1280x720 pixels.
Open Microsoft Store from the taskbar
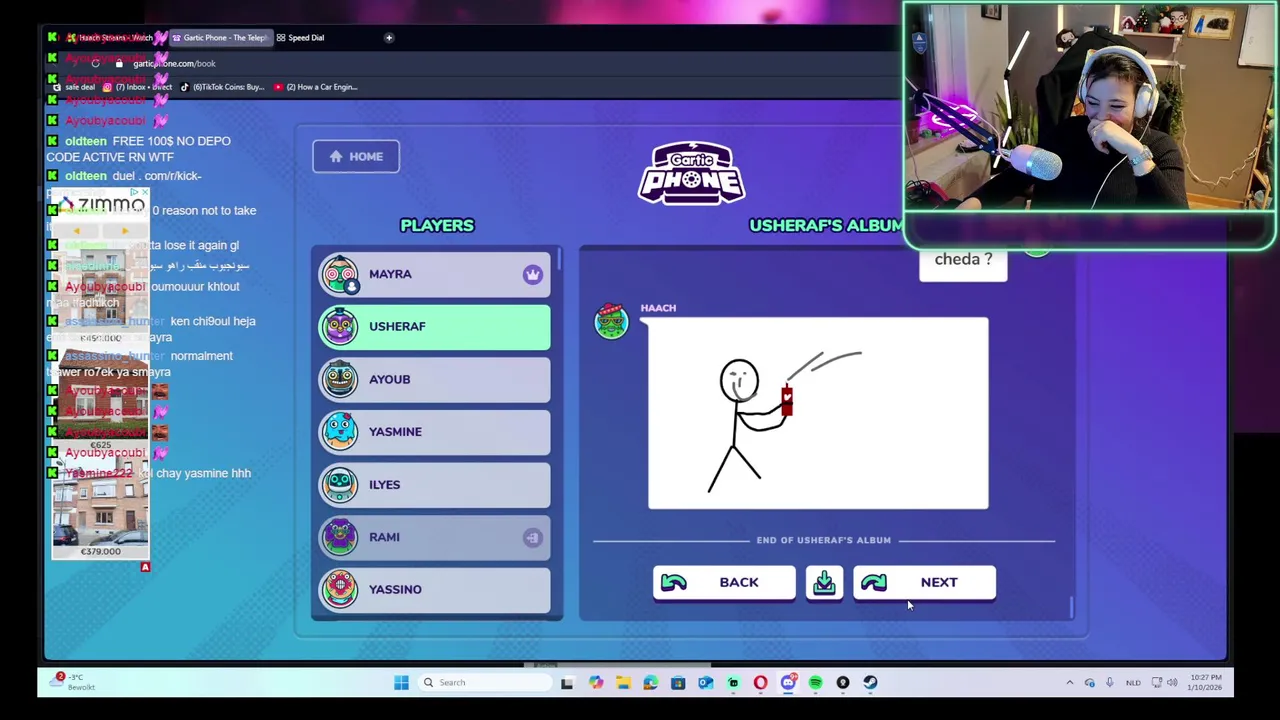click(x=678, y=683)
